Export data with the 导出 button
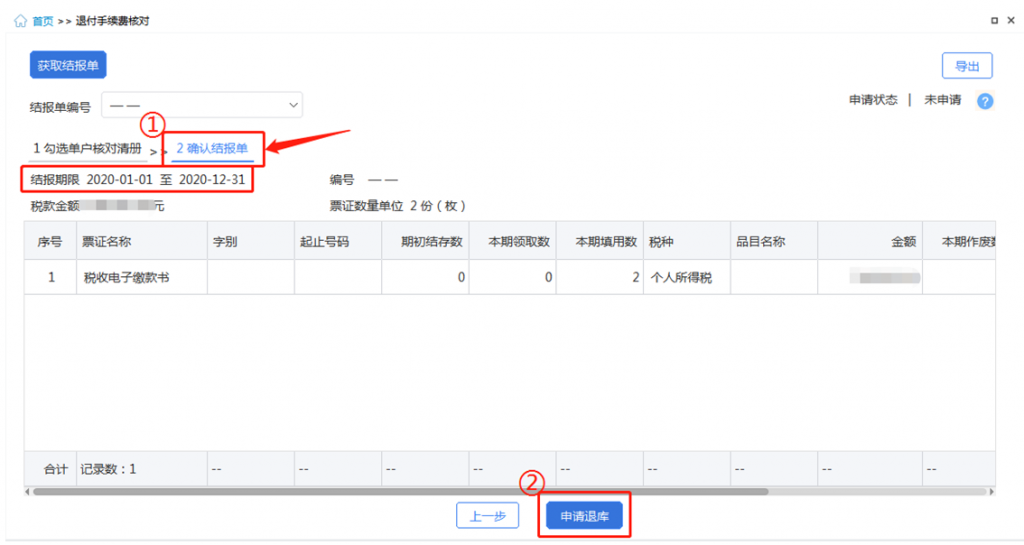Image resolution: width=1024 pixels, height=545 pixels. click(x=967, y=66)
